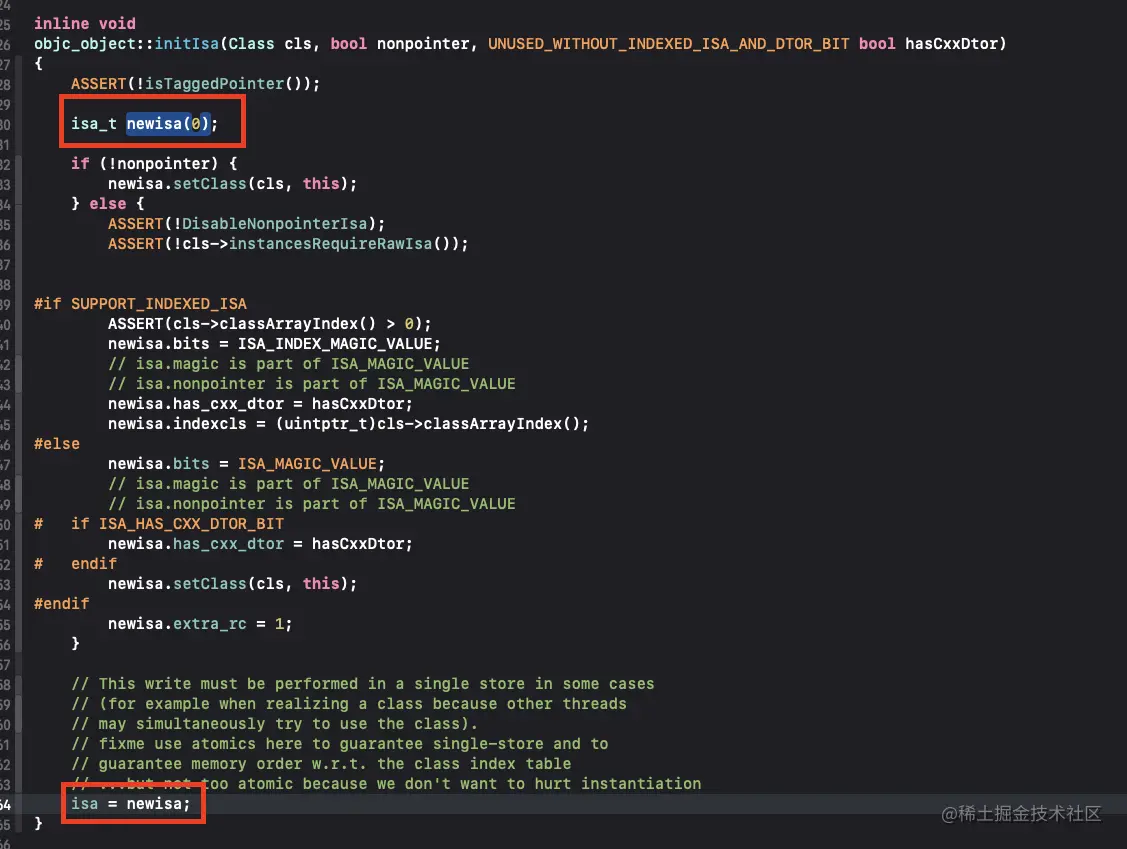Click the } else { line
1127x849 pixels.
108,204
